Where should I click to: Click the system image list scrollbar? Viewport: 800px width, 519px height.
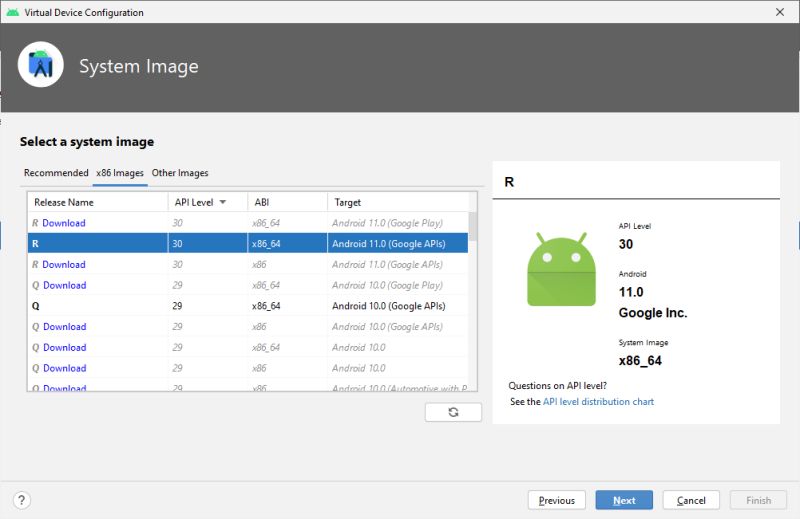(x=472, y=227)
